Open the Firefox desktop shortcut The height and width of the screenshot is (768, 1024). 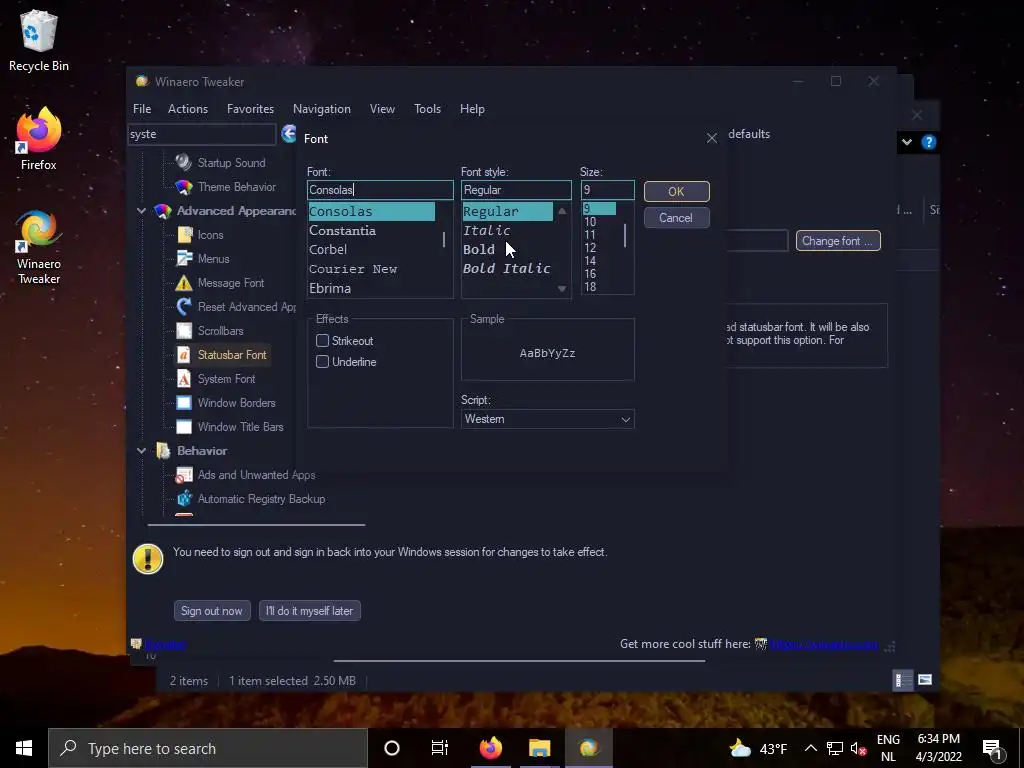(39, 138)
